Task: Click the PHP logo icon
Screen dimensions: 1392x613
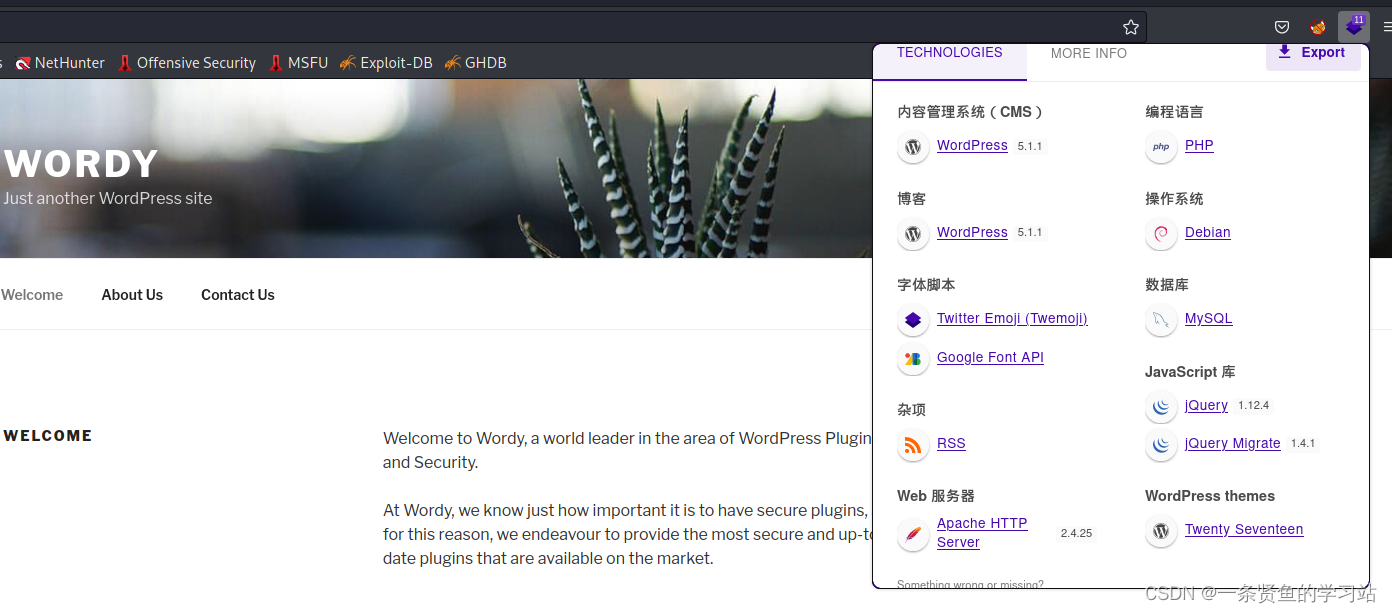Action: tap(1160, 147)
